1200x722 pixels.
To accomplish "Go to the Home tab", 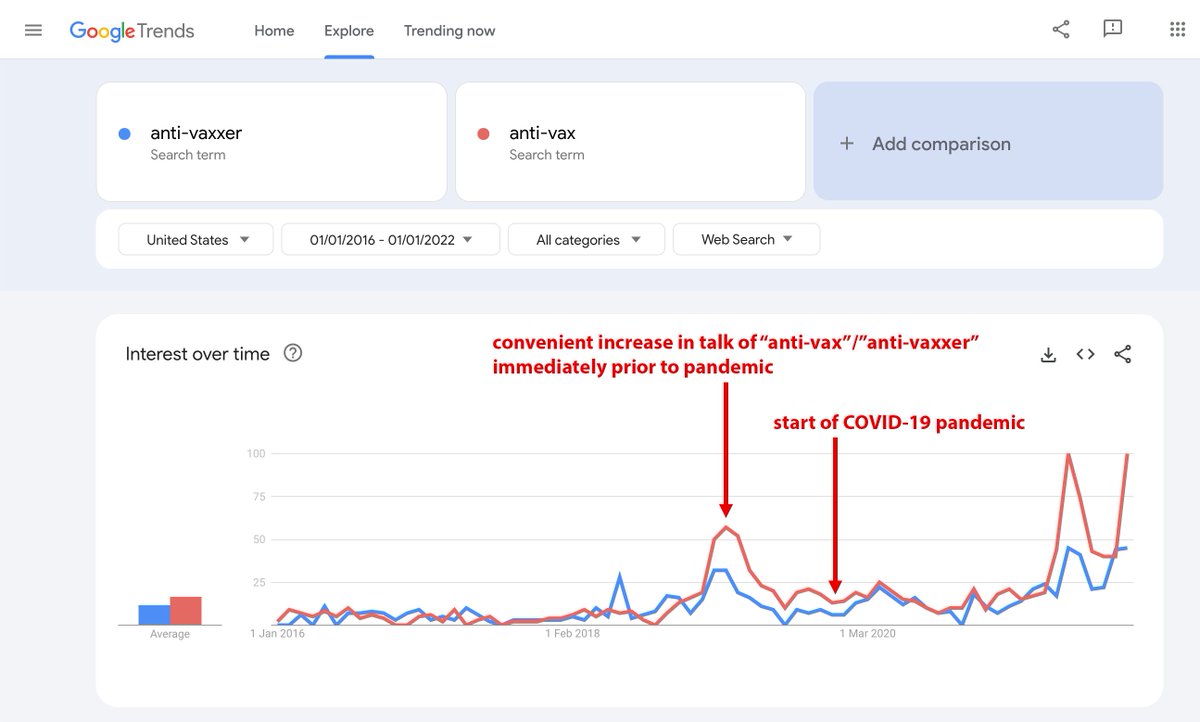I will (274, 30).
